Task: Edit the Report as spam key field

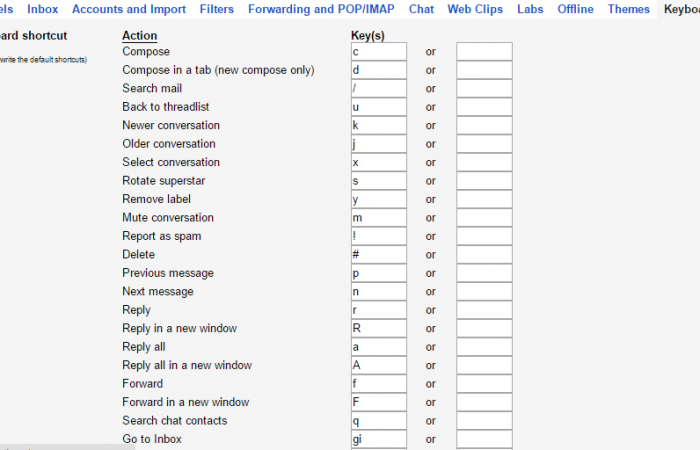Action: click(x=379, y=236)
